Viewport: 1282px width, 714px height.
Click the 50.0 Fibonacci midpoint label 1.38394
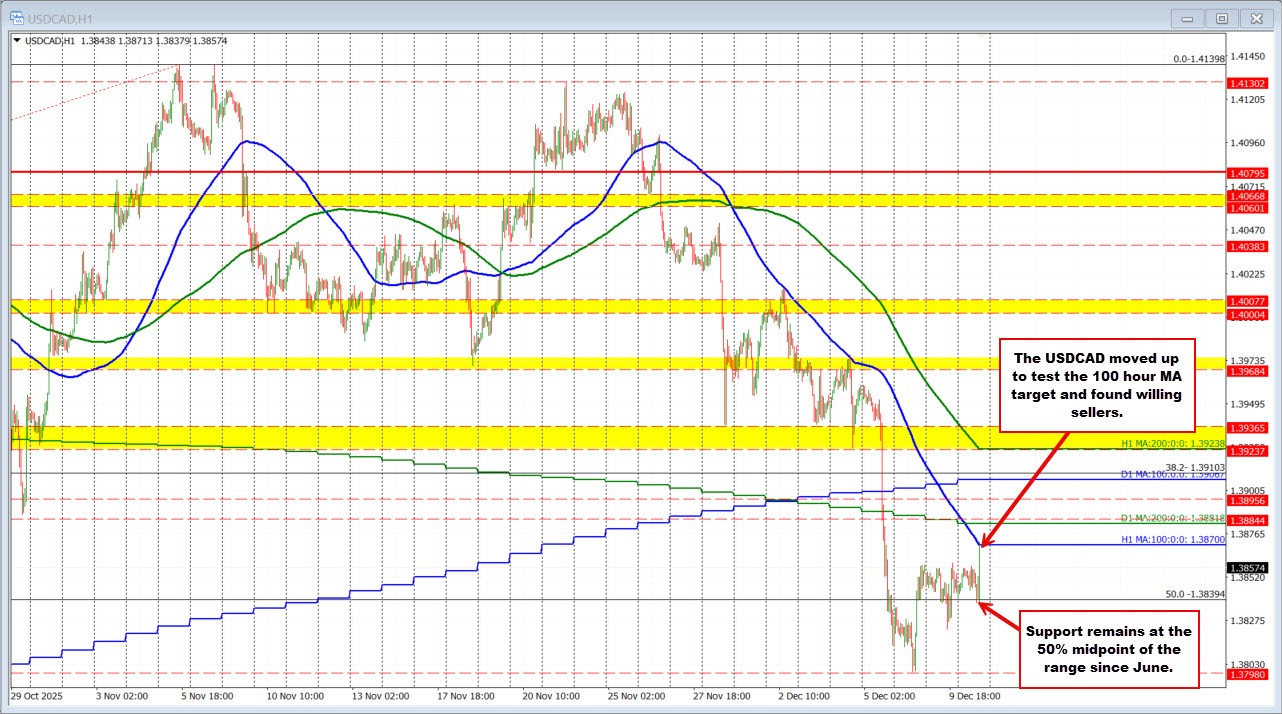tap(1197, 594)
